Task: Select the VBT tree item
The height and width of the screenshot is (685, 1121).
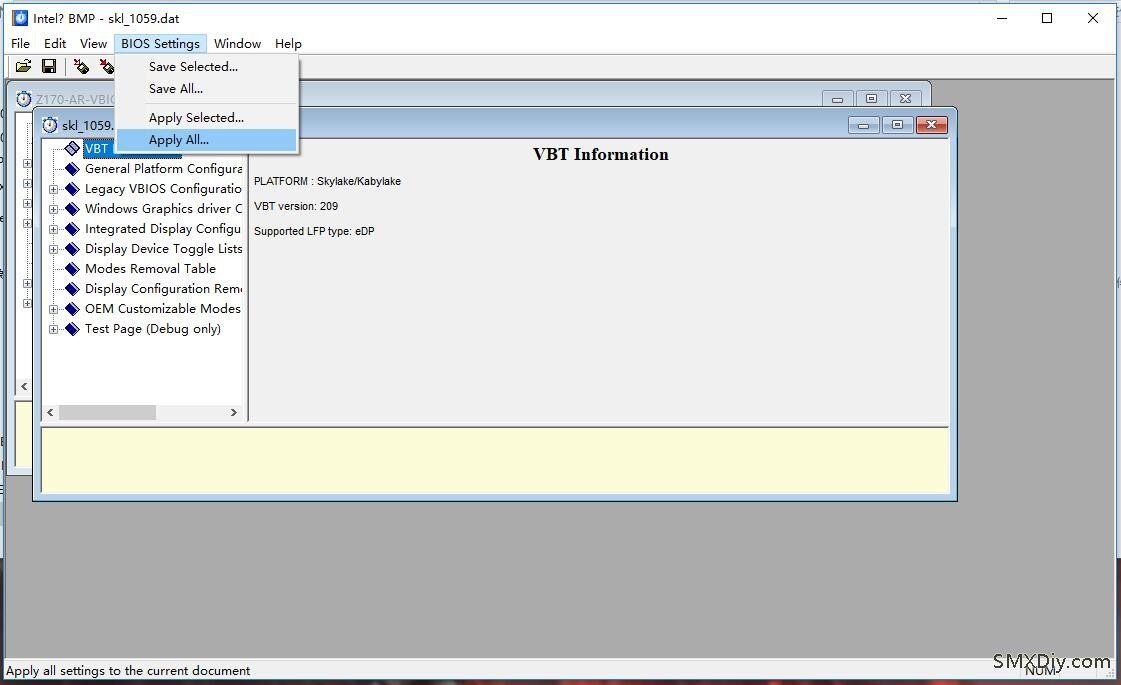Action: coord(97,149)
